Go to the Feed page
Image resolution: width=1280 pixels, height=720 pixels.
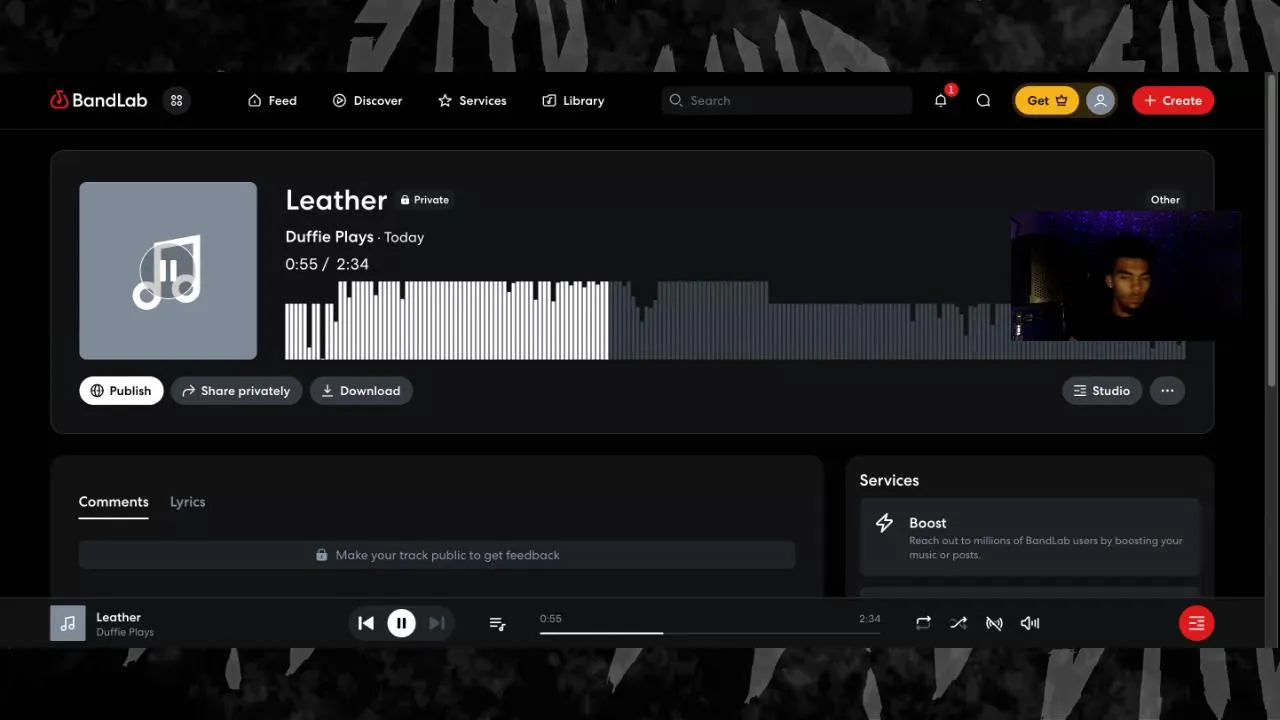point(272,100)
